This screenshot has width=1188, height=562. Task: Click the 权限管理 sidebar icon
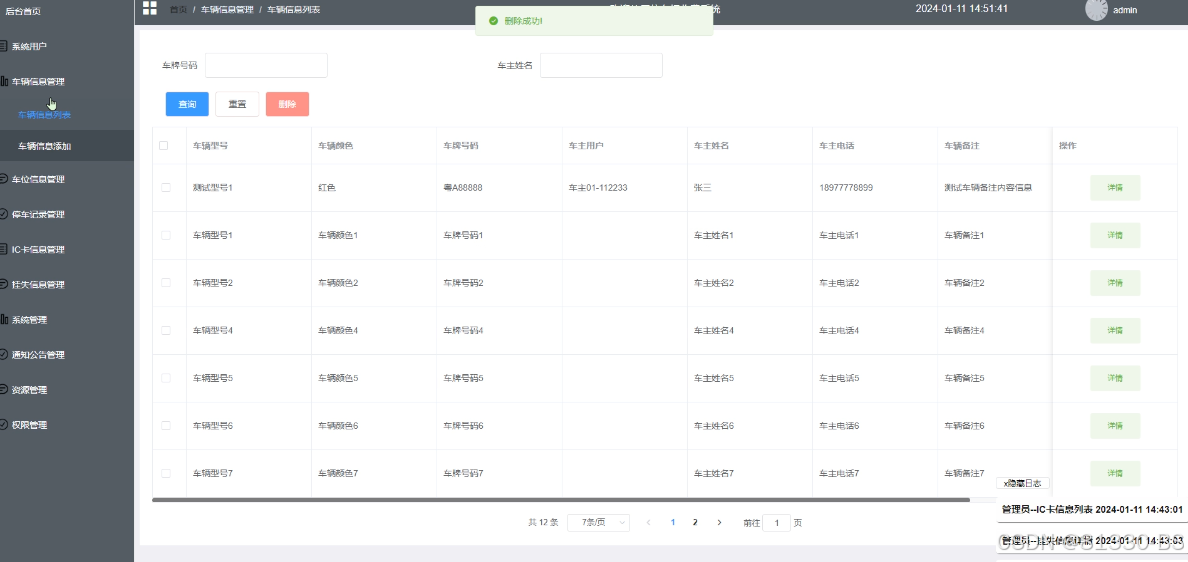point(4,425)
